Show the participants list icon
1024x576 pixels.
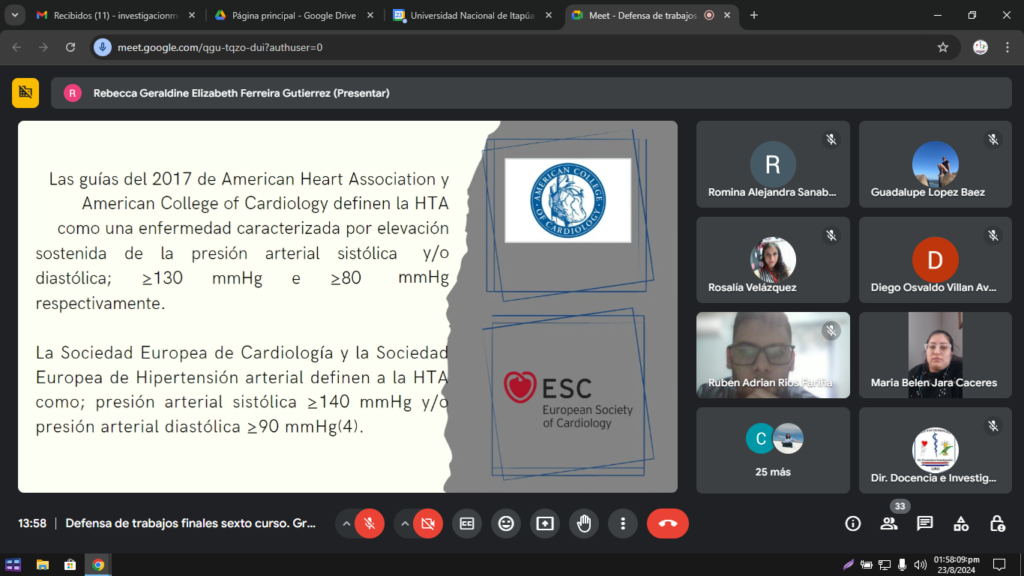(x=889, y=523)
